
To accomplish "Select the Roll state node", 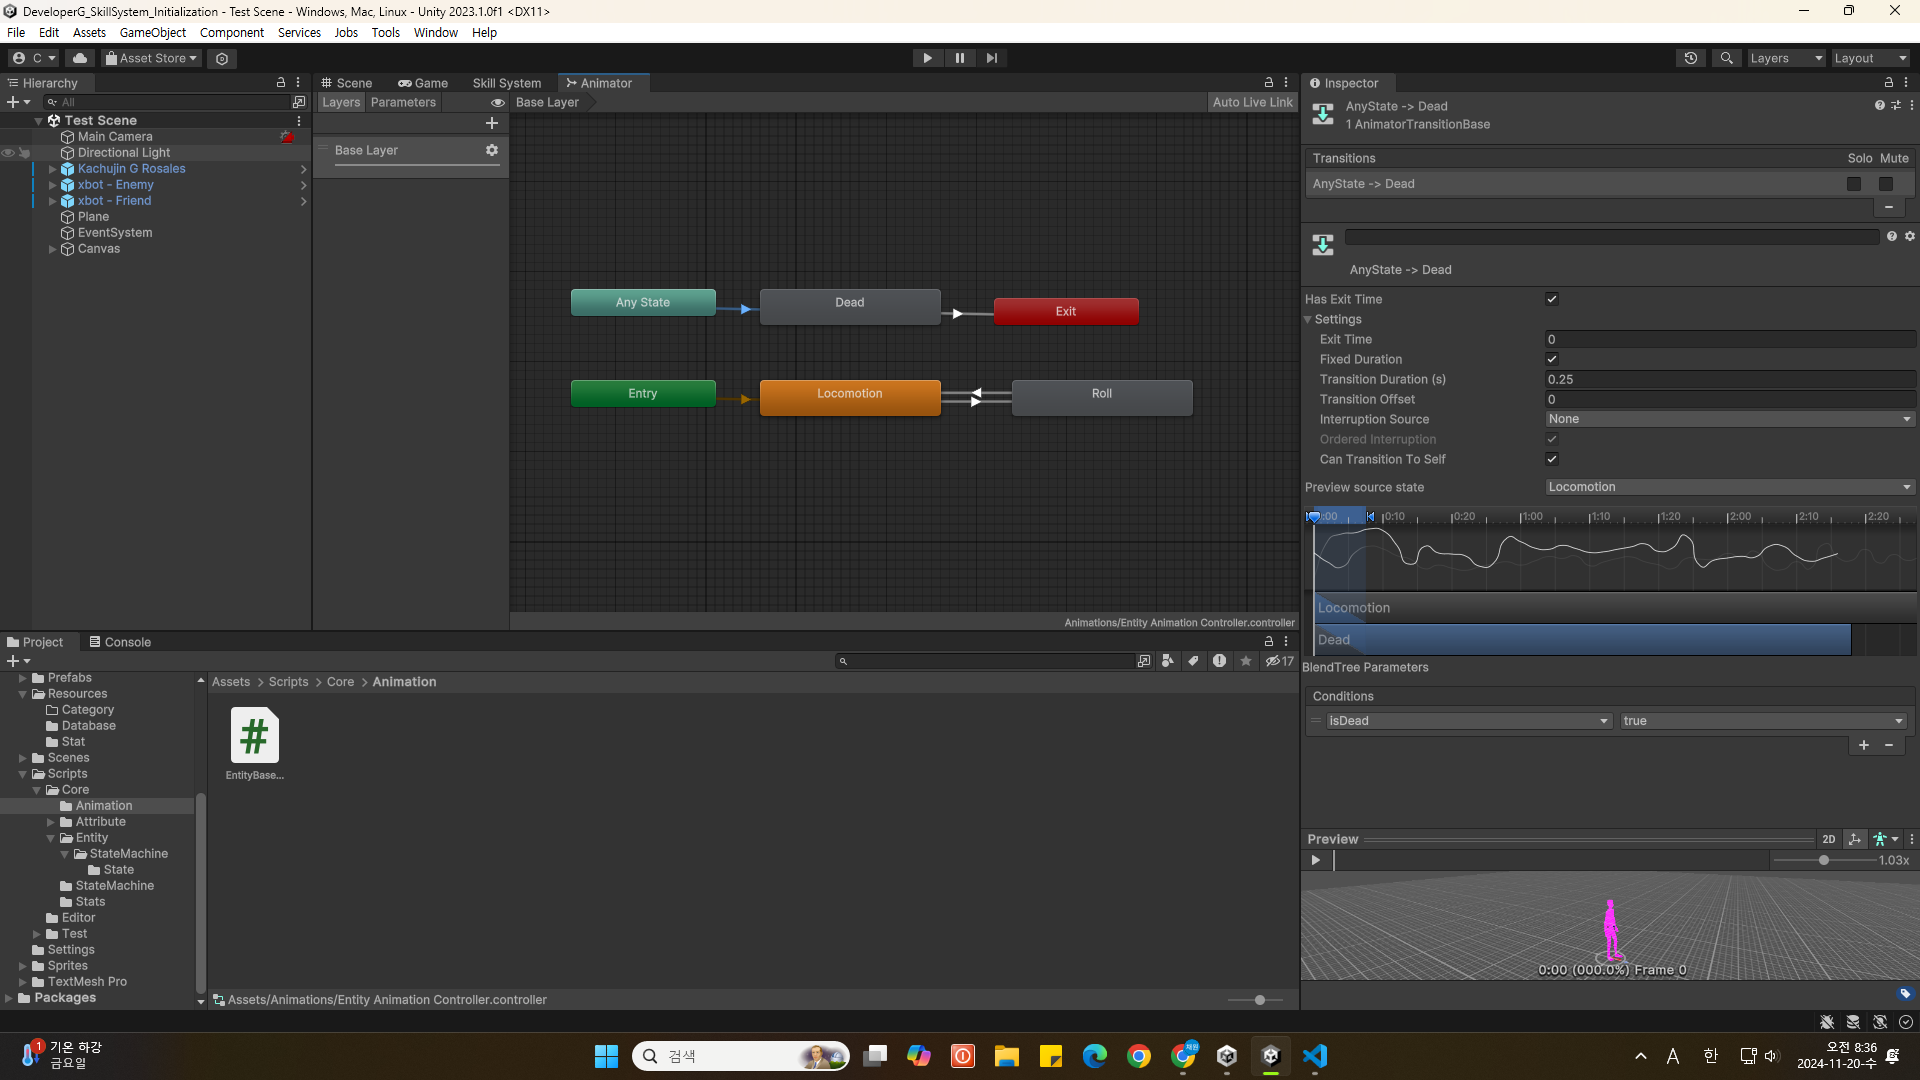I will tap(1102, 396).
